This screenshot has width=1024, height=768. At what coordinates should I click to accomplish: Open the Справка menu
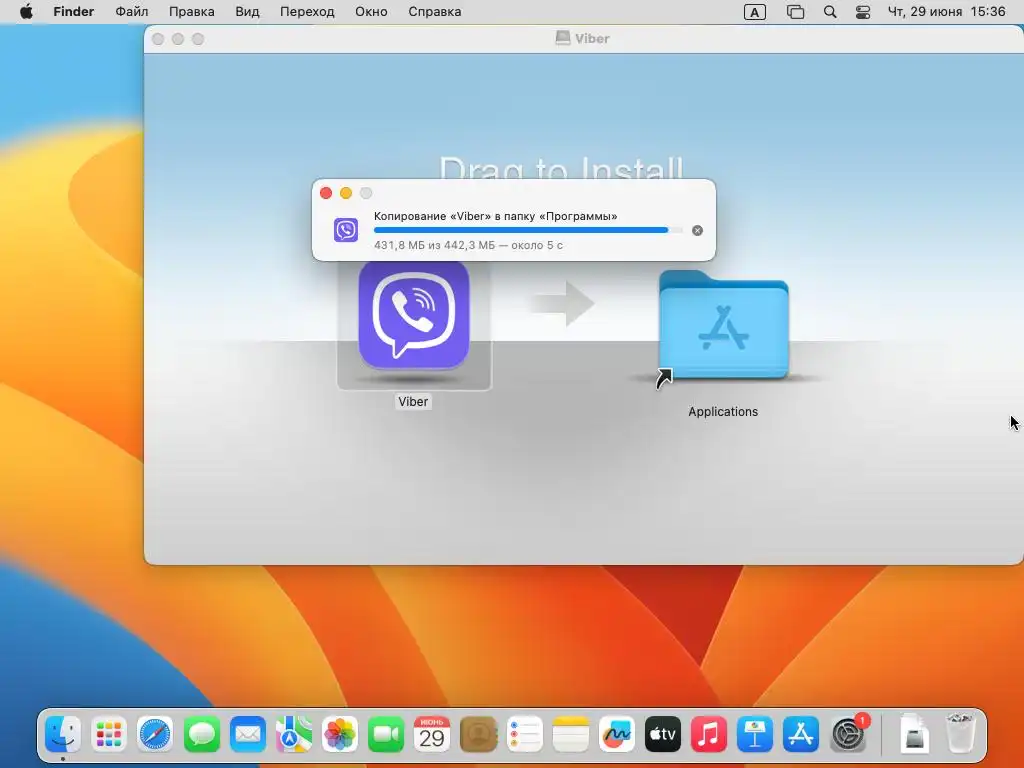point(434,12)
